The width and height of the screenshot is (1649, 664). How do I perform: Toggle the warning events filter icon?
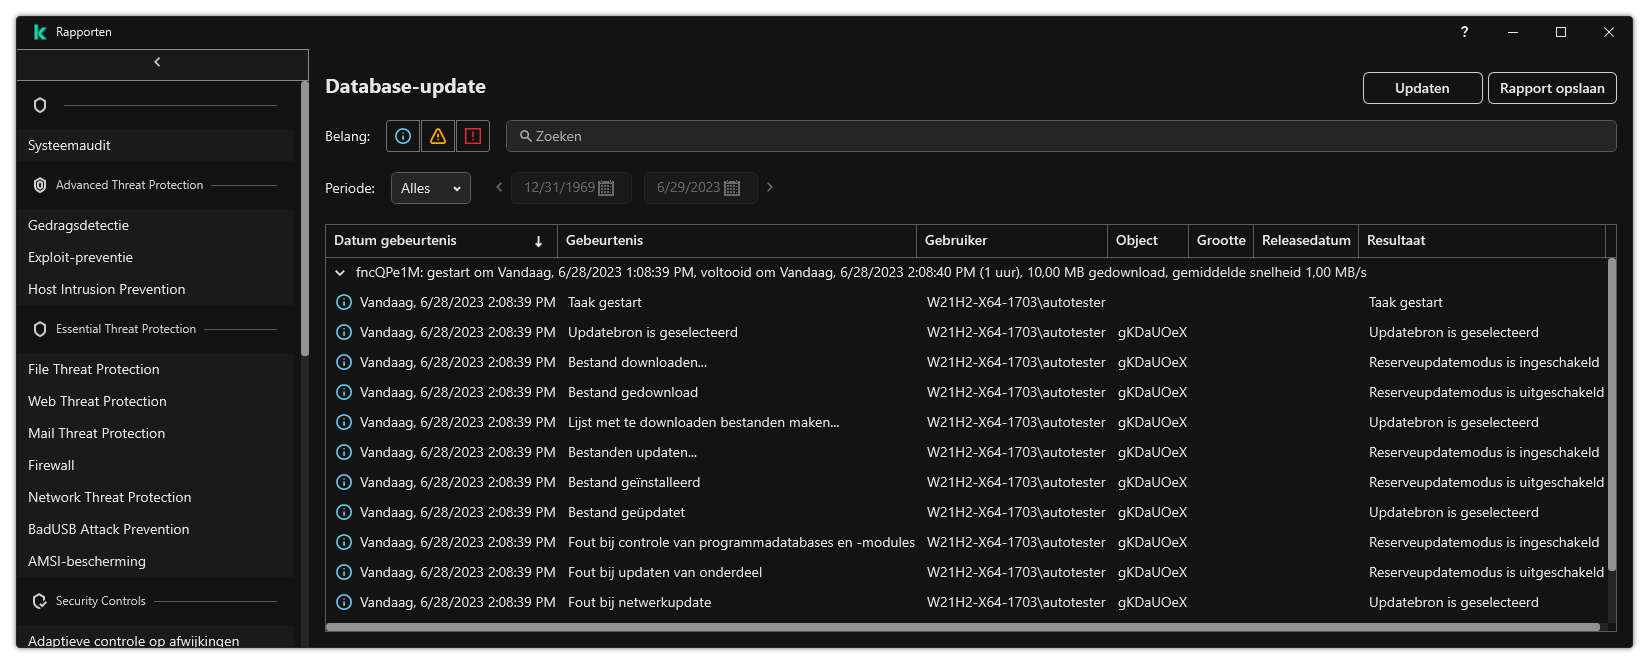tap(438, 136)
